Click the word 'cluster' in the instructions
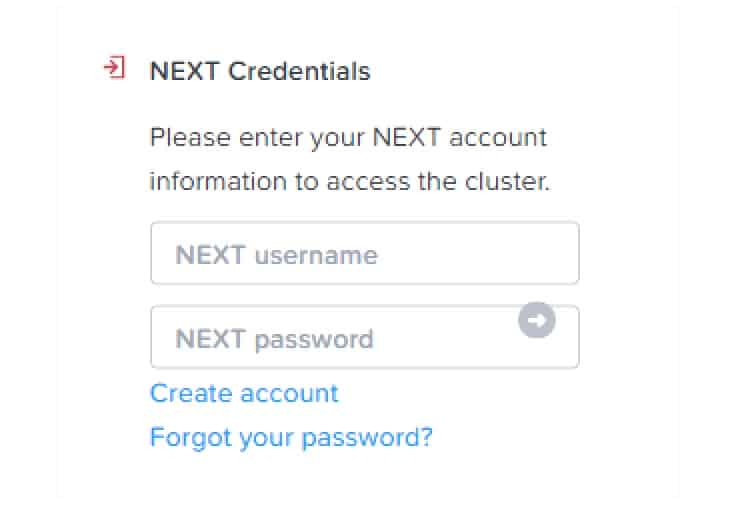736x508 pixels. tap(506, 181)
